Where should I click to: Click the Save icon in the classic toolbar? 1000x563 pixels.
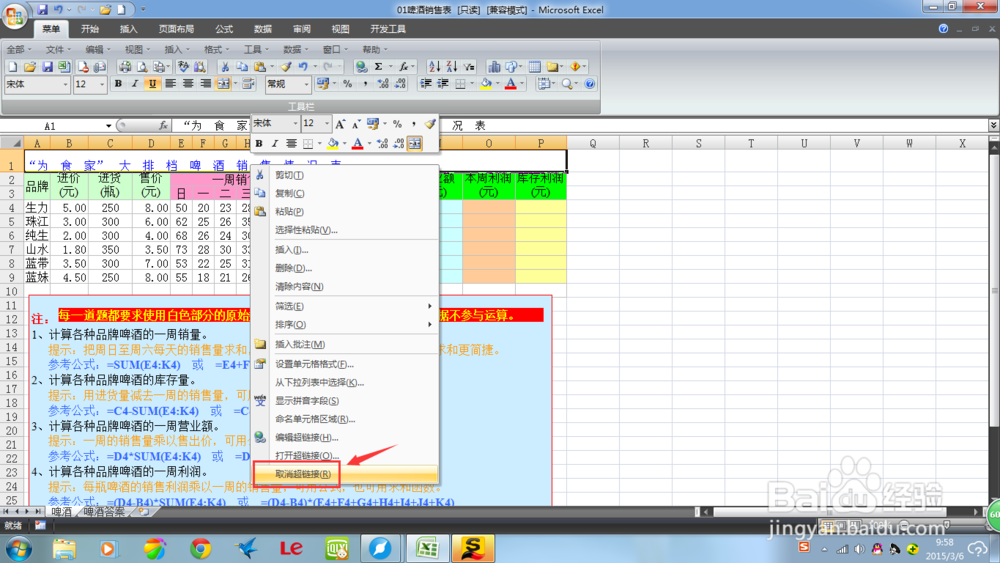tap(47, 66)
